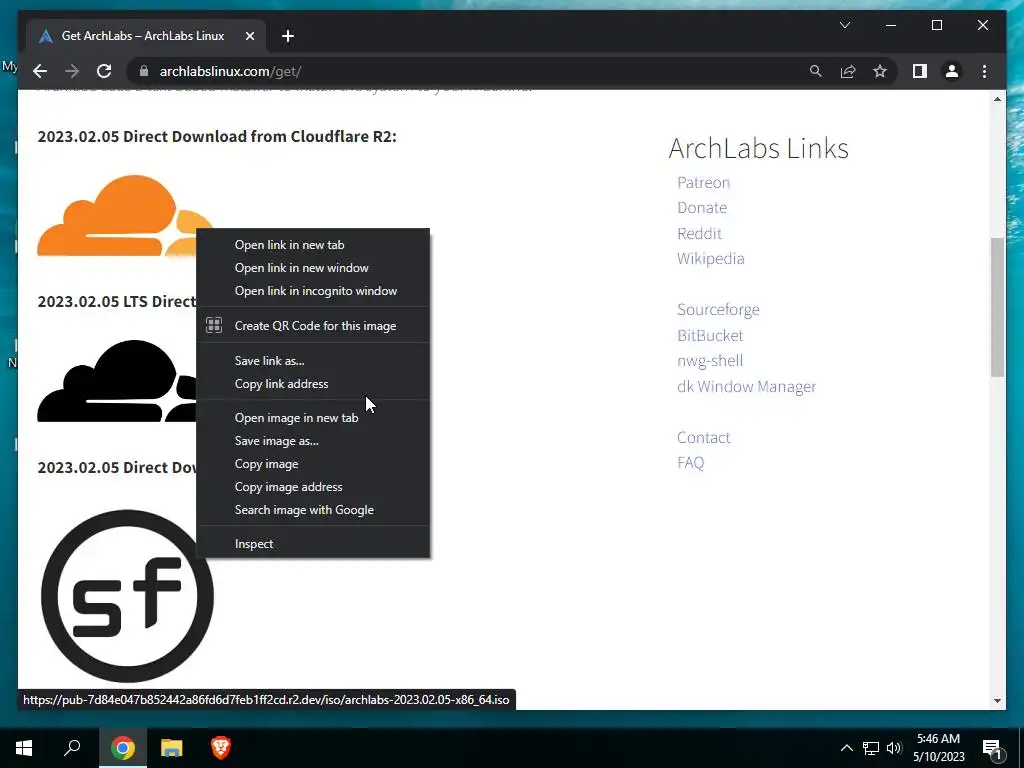Open the dk Window Manager link
Viewport: 1024px width, 768px height.
746,387
